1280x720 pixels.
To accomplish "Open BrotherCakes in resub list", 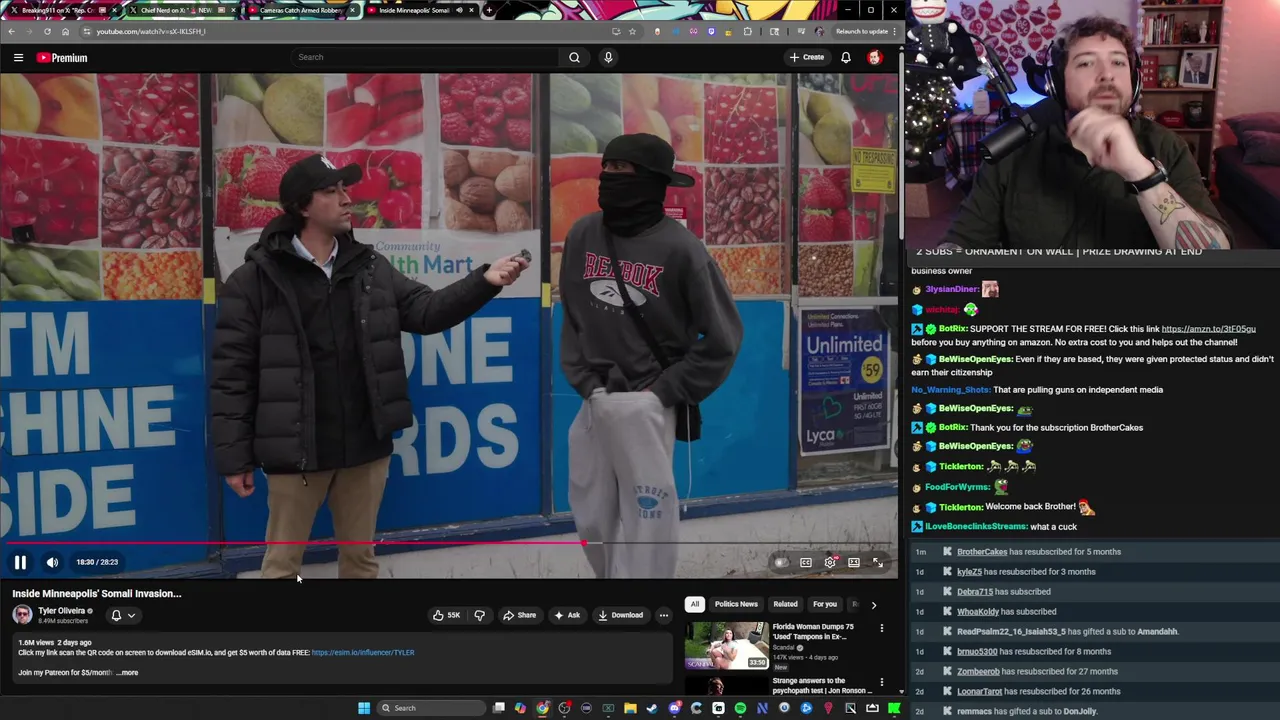I will coord(982,552).
